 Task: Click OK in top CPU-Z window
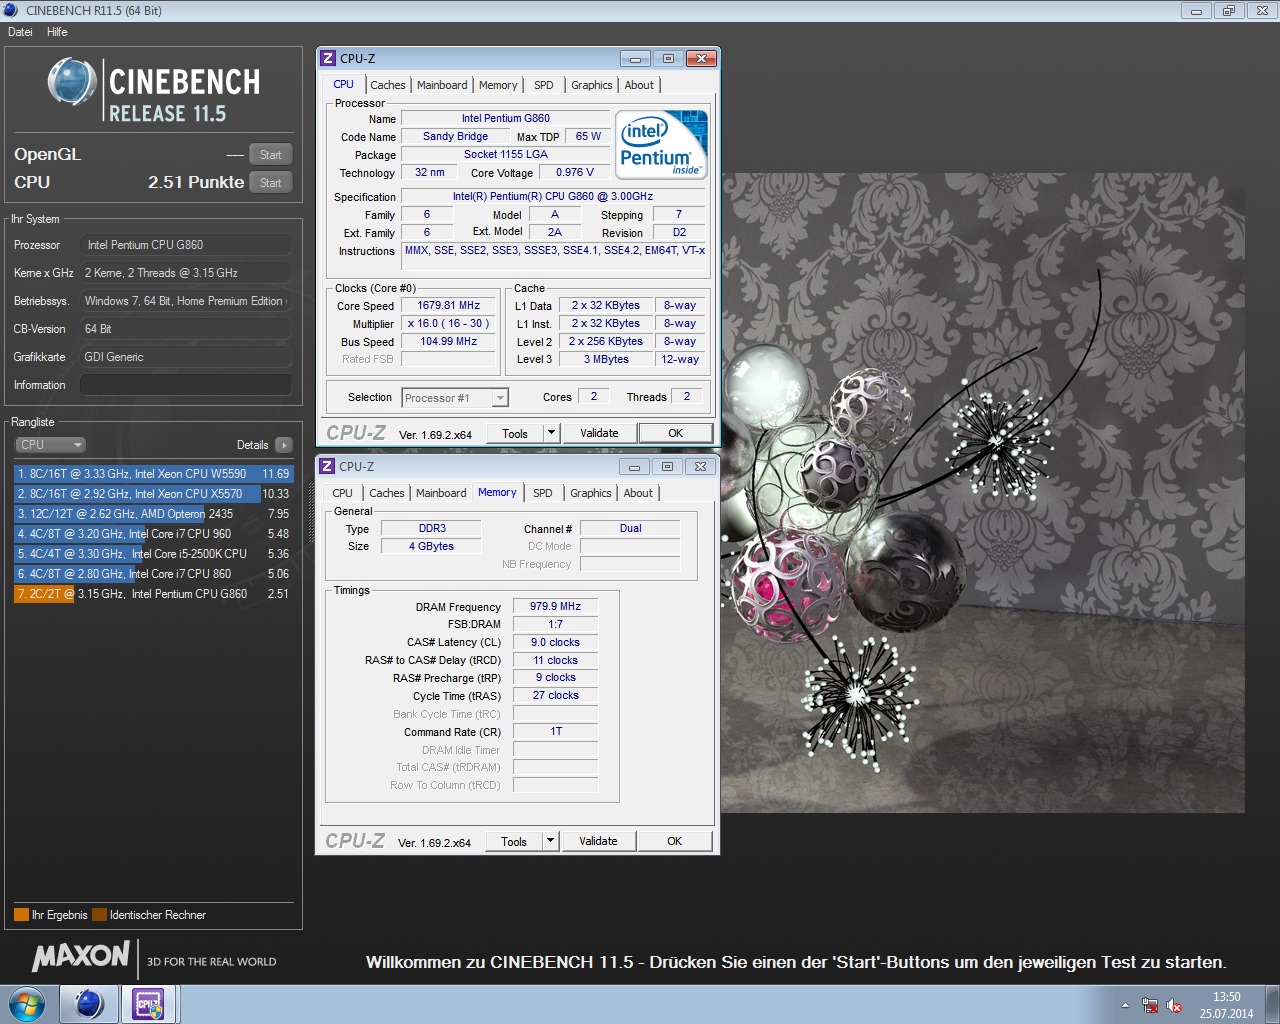point(676,433)
